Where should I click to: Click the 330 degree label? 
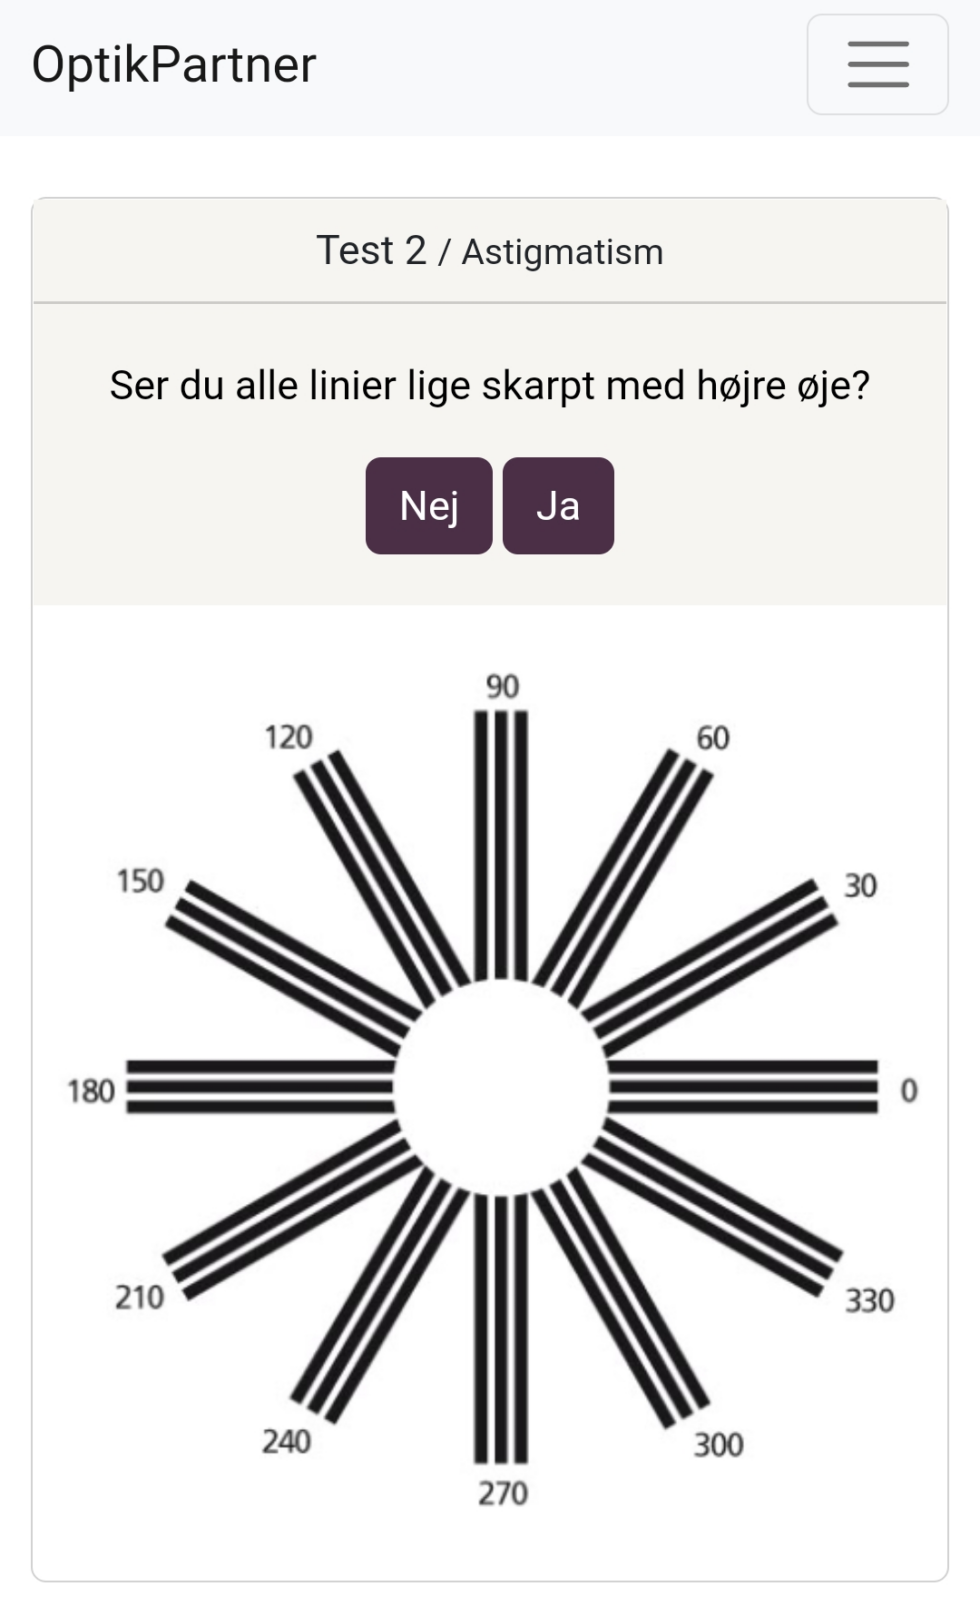(868, 1300)
